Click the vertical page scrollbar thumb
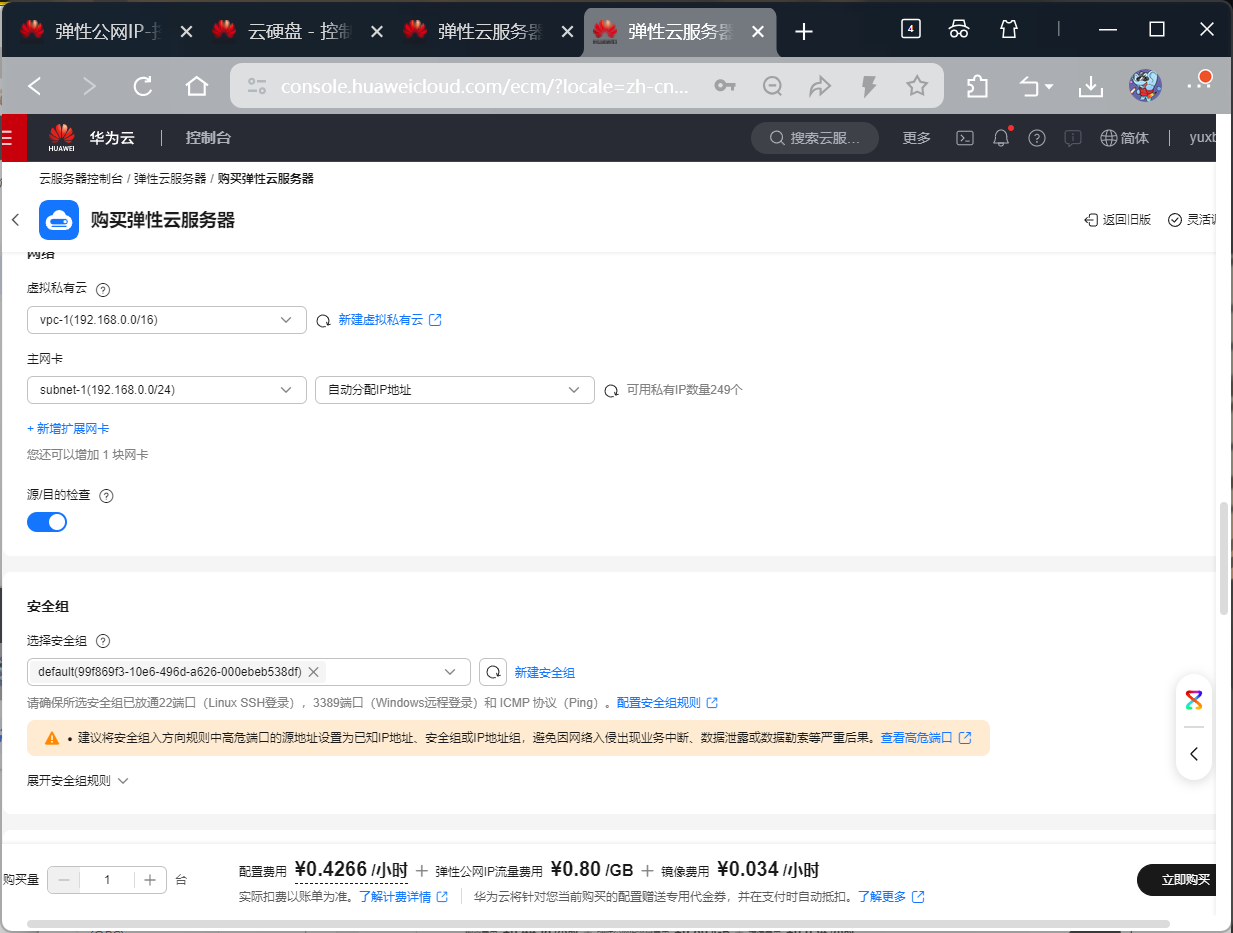This screenshot has height=933, width=1233. 1224,558
